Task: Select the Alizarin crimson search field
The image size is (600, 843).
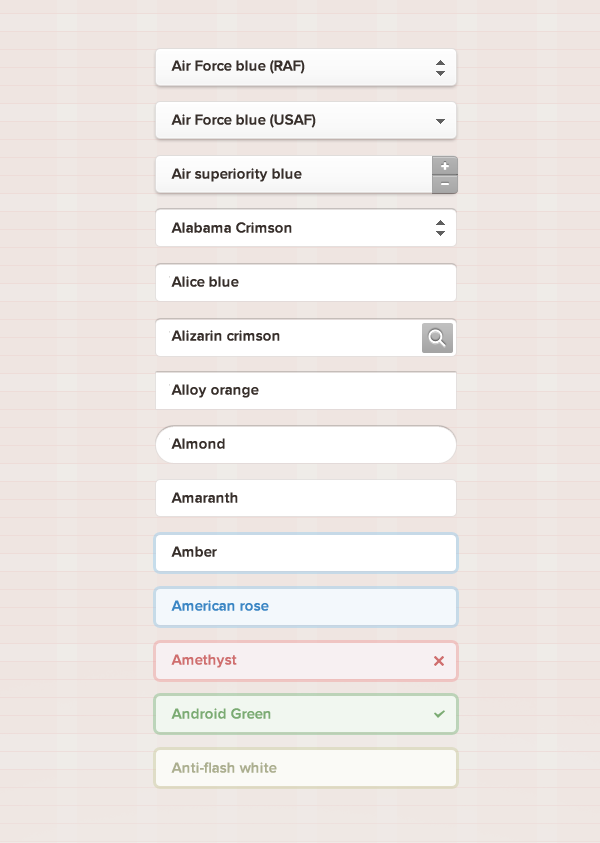Action: coord(285,337)
